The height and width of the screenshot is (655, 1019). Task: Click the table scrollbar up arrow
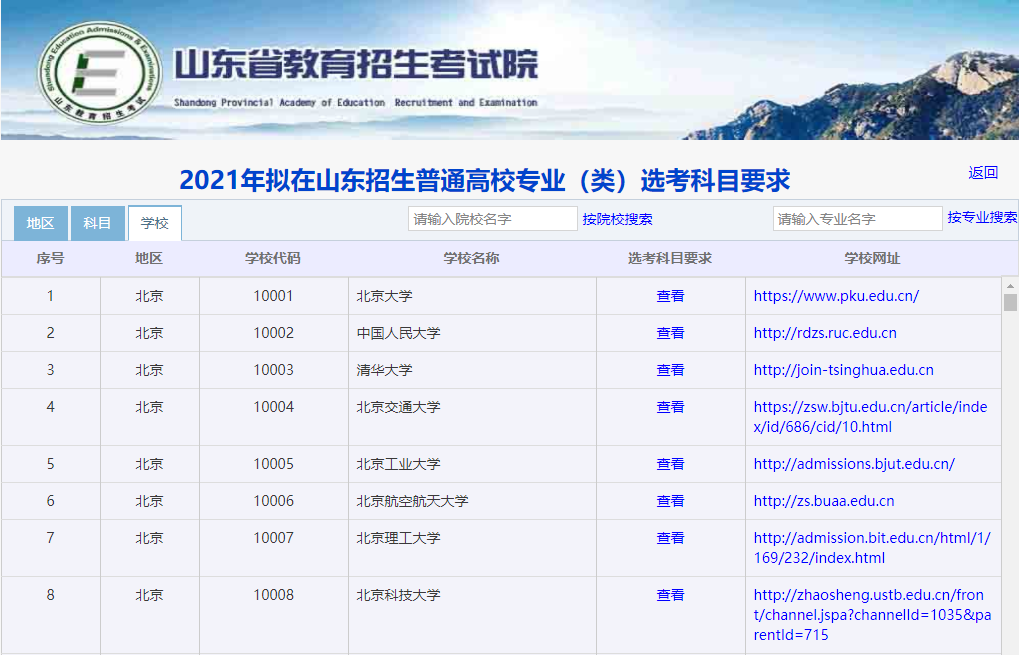point(1010,285)
